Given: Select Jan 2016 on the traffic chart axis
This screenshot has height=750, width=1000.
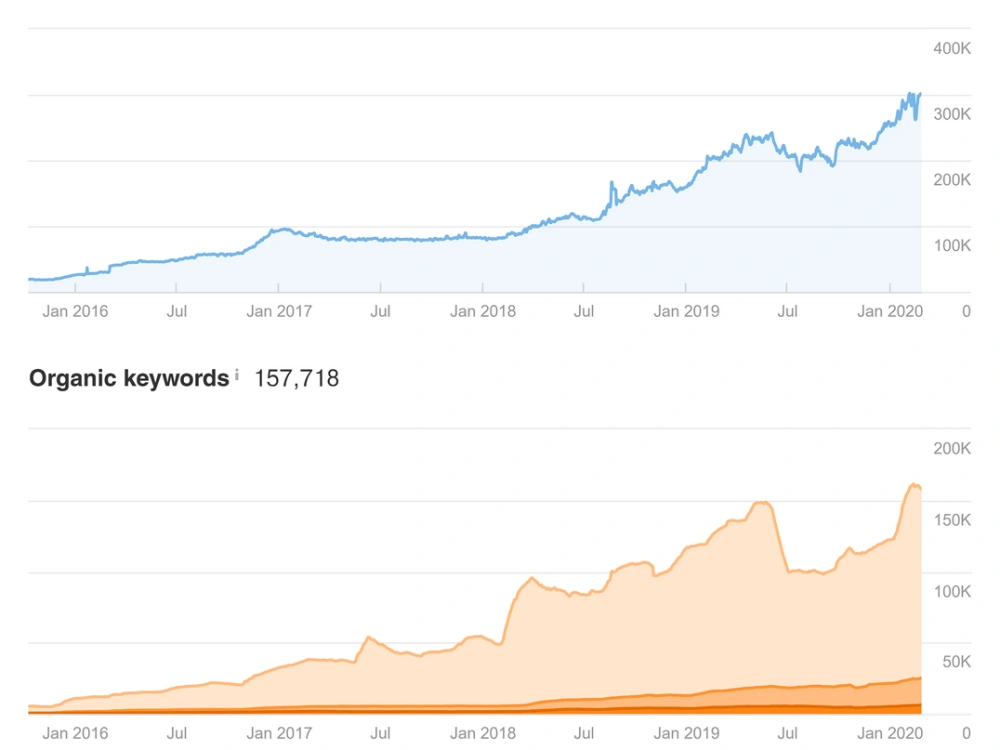Looking at the screenshot, I should 75,311.
